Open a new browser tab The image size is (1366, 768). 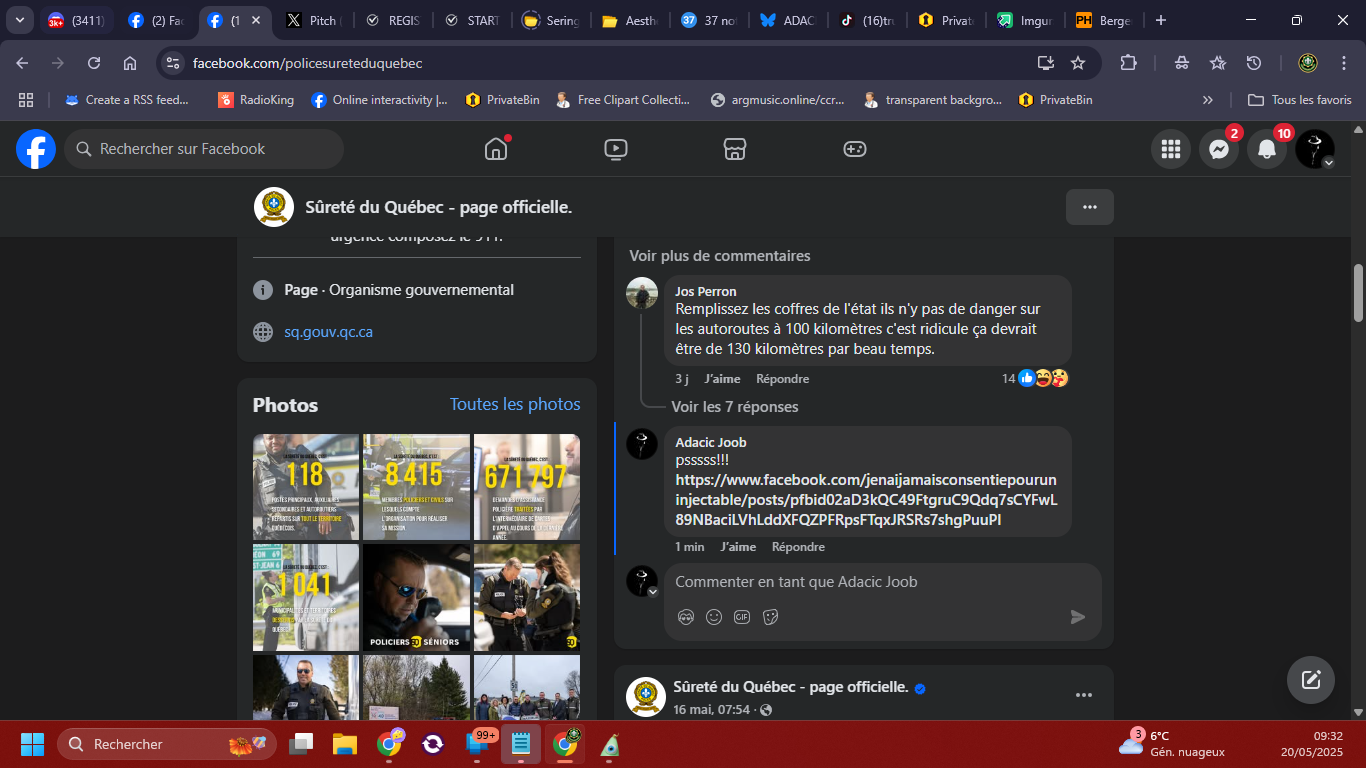tap(1160, 20)
